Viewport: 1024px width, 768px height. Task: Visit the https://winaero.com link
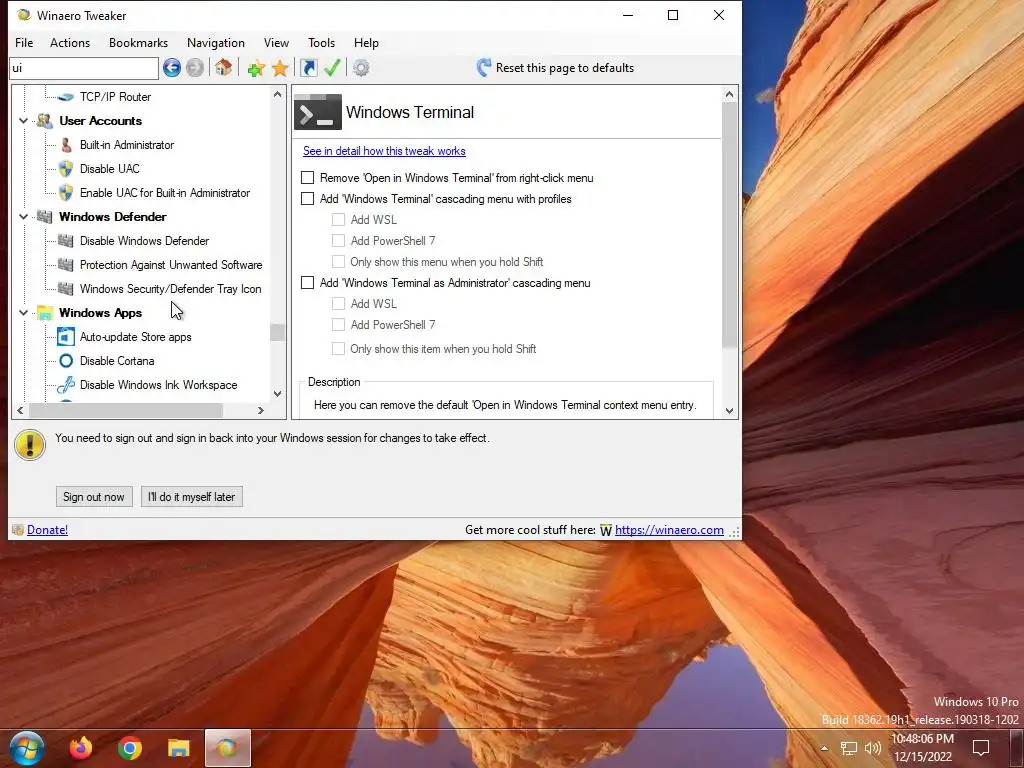click(x=669, y=530)
